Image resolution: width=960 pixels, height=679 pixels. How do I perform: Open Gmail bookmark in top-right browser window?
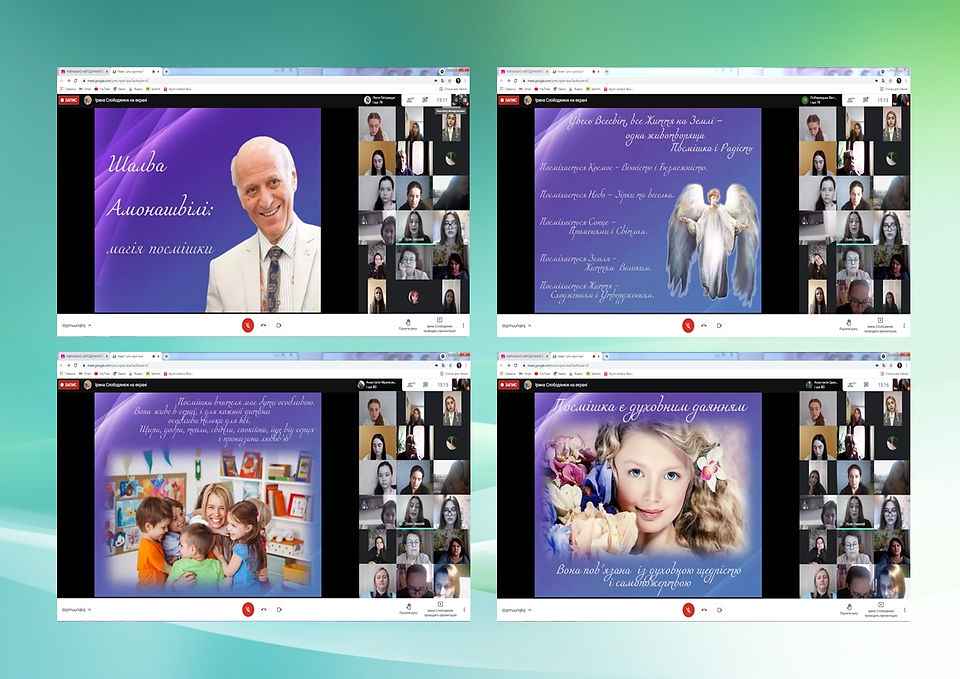(527, 89)
